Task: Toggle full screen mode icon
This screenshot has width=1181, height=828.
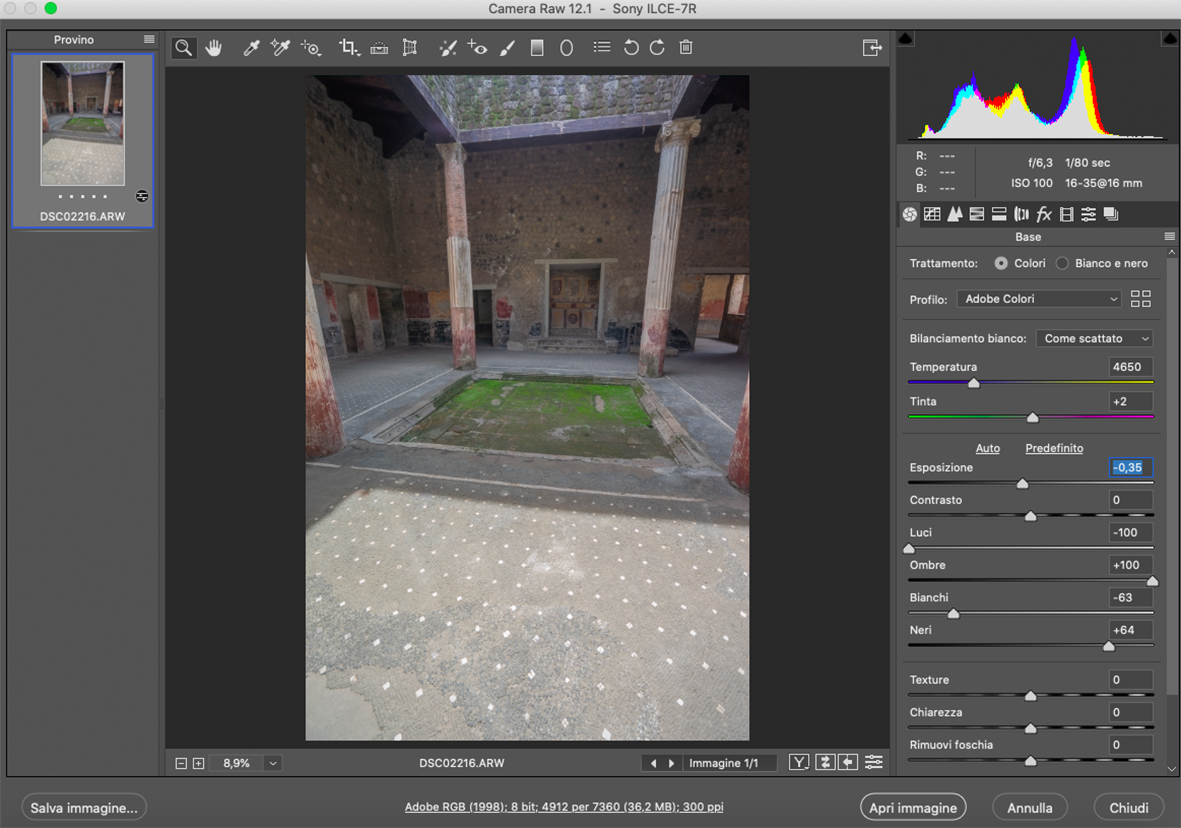Action: (872, 48)
